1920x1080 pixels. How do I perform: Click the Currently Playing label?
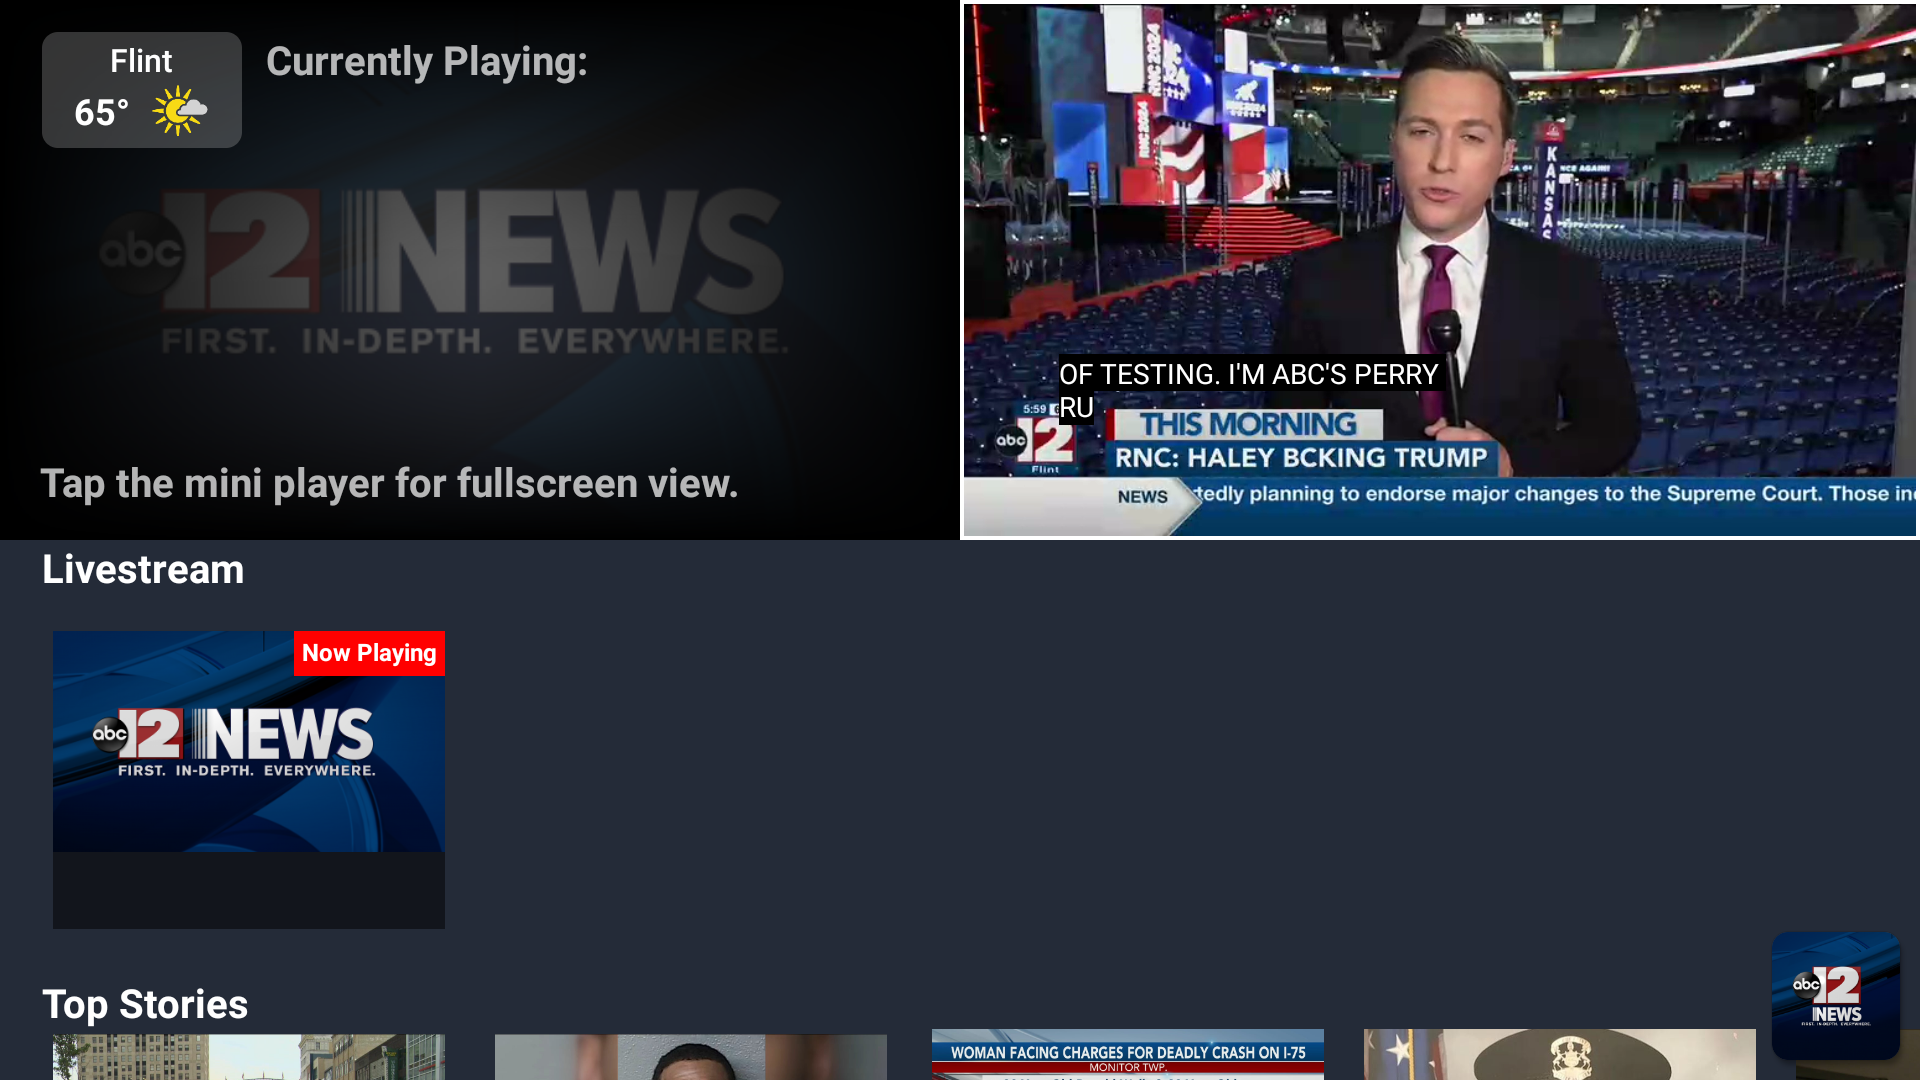(427, 62)
